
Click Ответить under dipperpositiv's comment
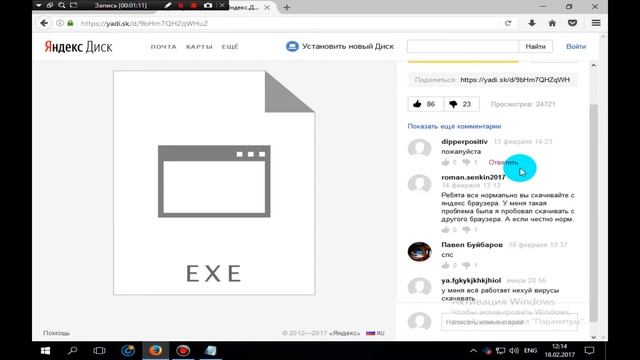[503, 162]
